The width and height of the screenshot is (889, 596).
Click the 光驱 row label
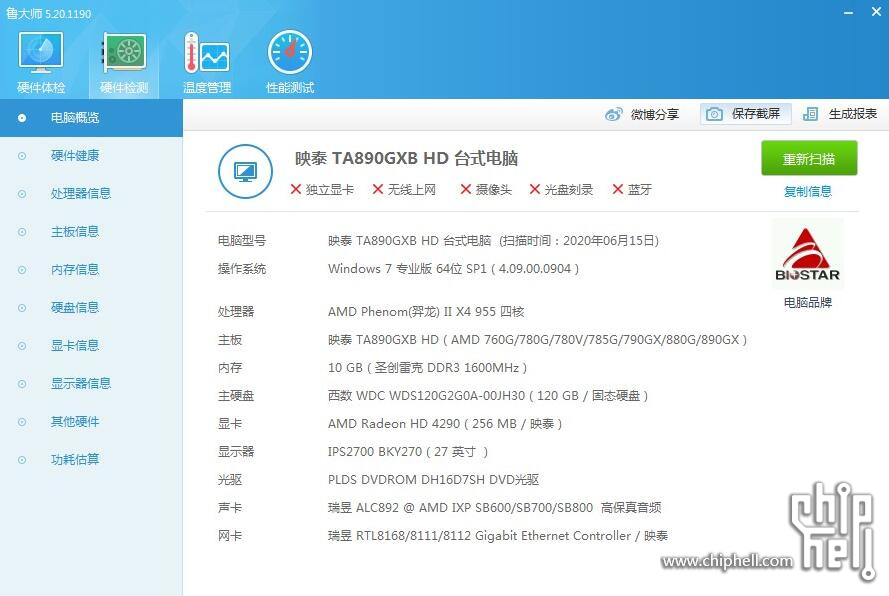click(230, 480)
